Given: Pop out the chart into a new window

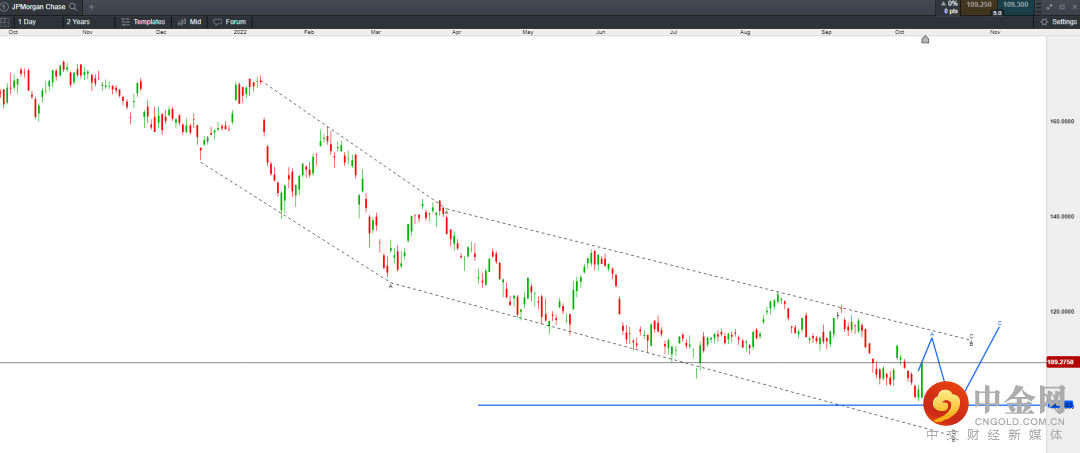Looking at the screenshot, I should pyautogui.click(x=1062, y=7).
